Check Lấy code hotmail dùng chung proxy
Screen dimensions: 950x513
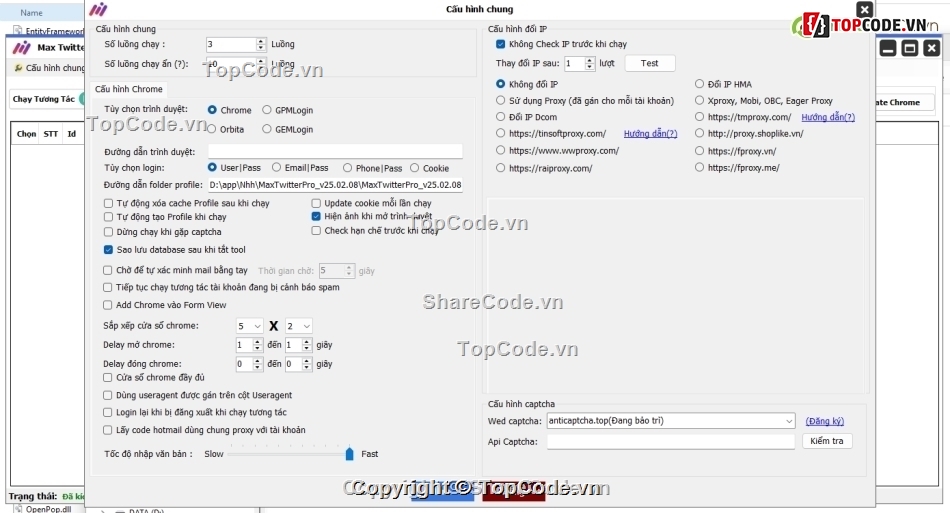108,429
